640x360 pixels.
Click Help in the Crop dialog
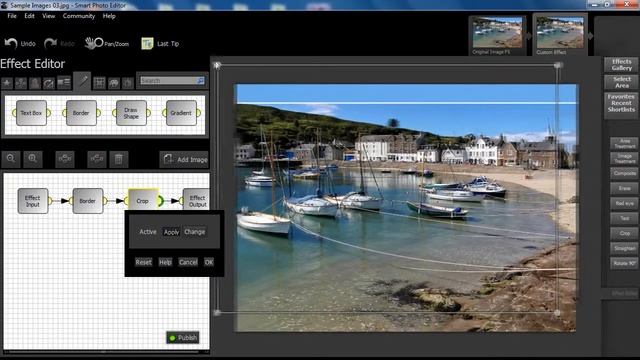165,262
